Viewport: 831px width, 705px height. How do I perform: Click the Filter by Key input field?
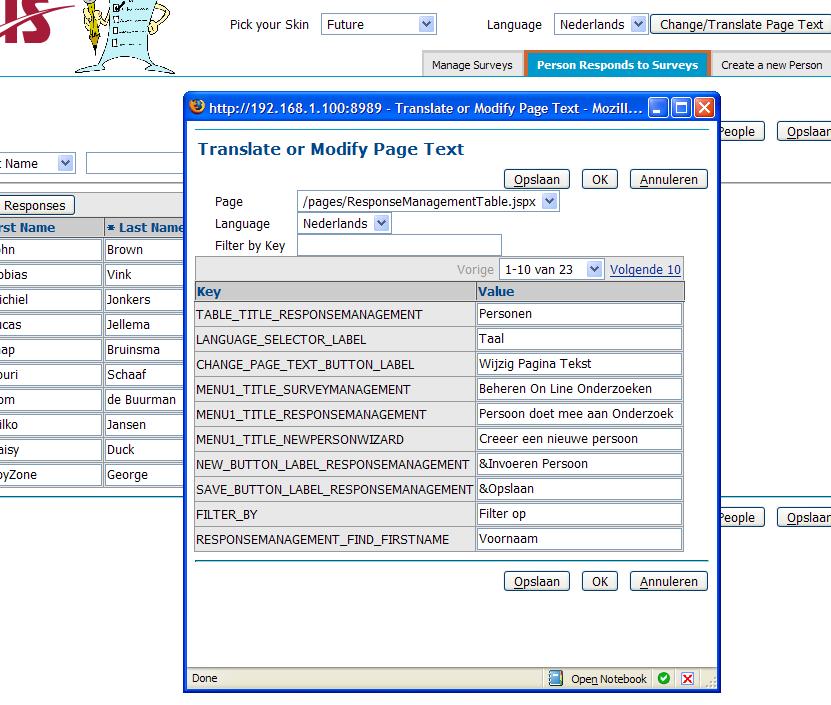399,246
